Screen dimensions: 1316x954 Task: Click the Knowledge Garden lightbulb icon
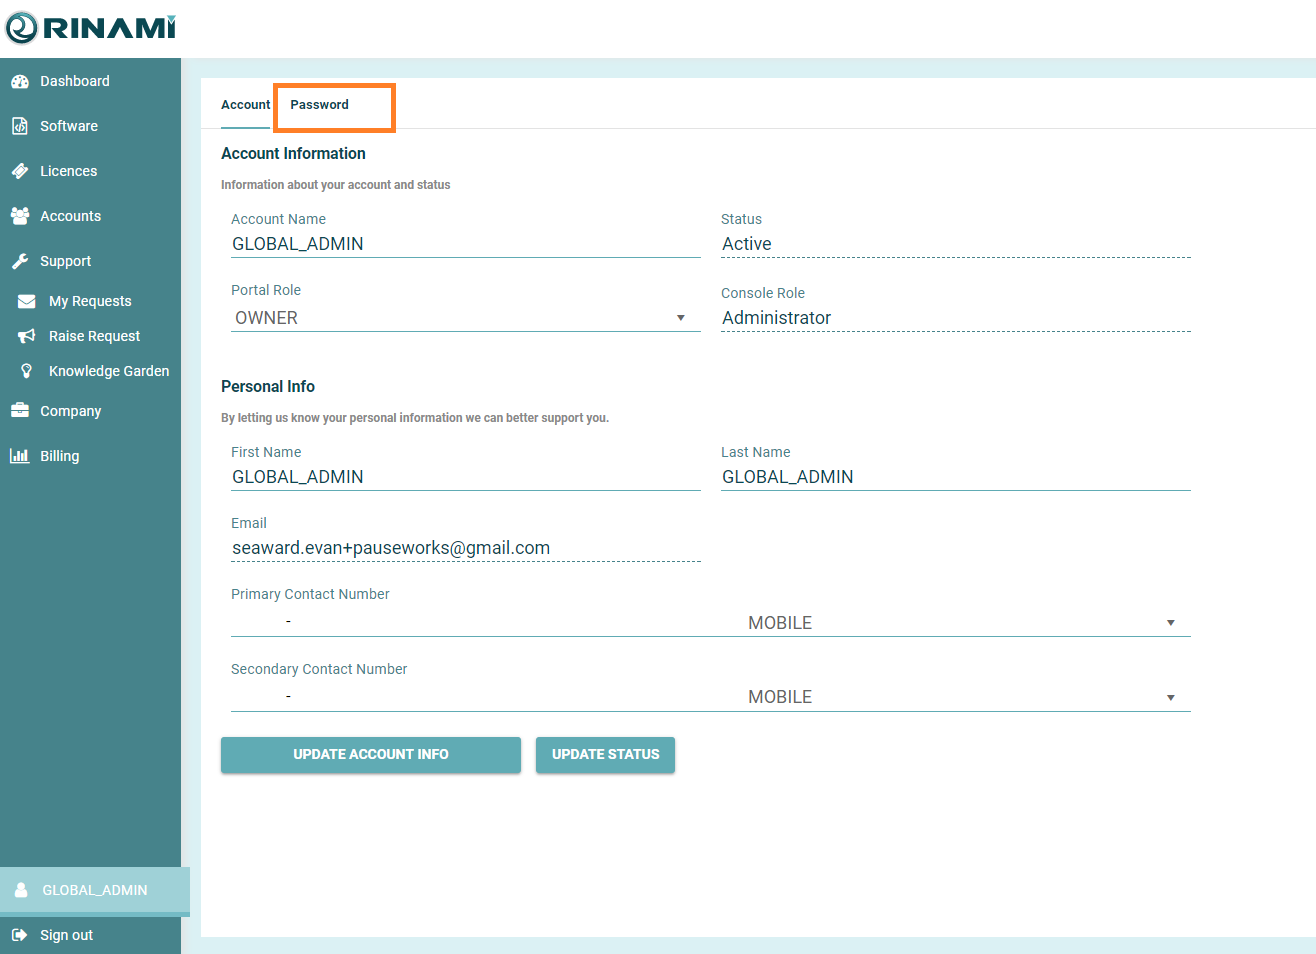coord(27,371)
